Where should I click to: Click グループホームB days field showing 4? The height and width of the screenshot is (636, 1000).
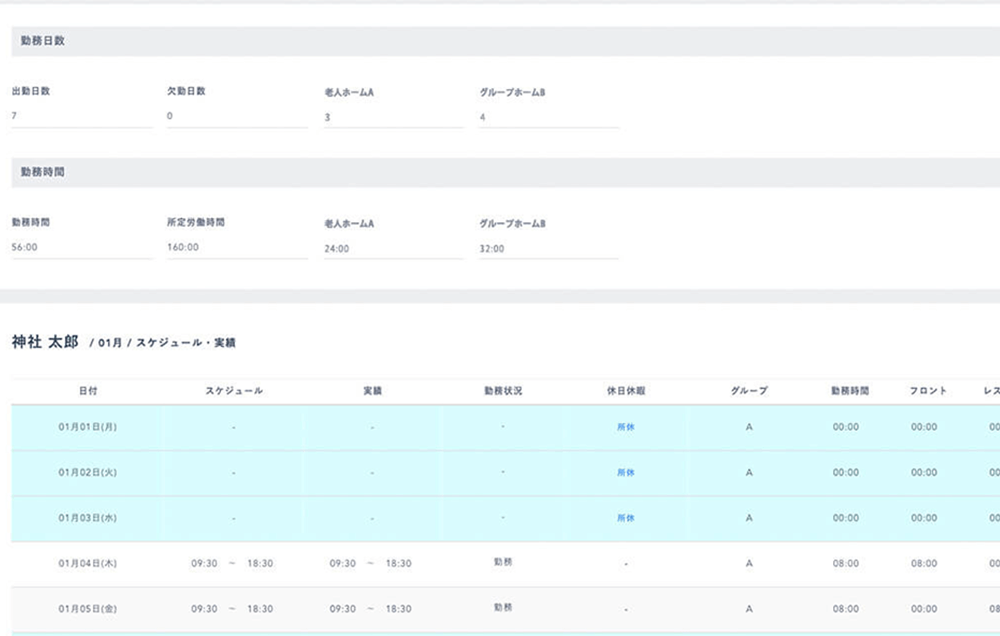(548, 117)
